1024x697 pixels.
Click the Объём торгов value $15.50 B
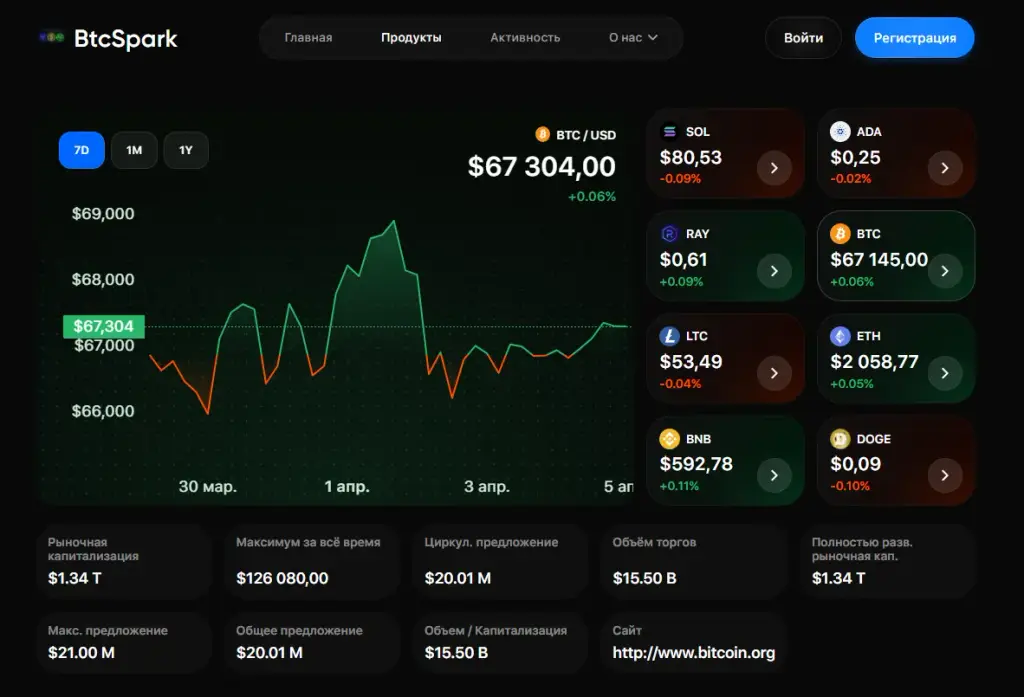[x=645, y=578]
